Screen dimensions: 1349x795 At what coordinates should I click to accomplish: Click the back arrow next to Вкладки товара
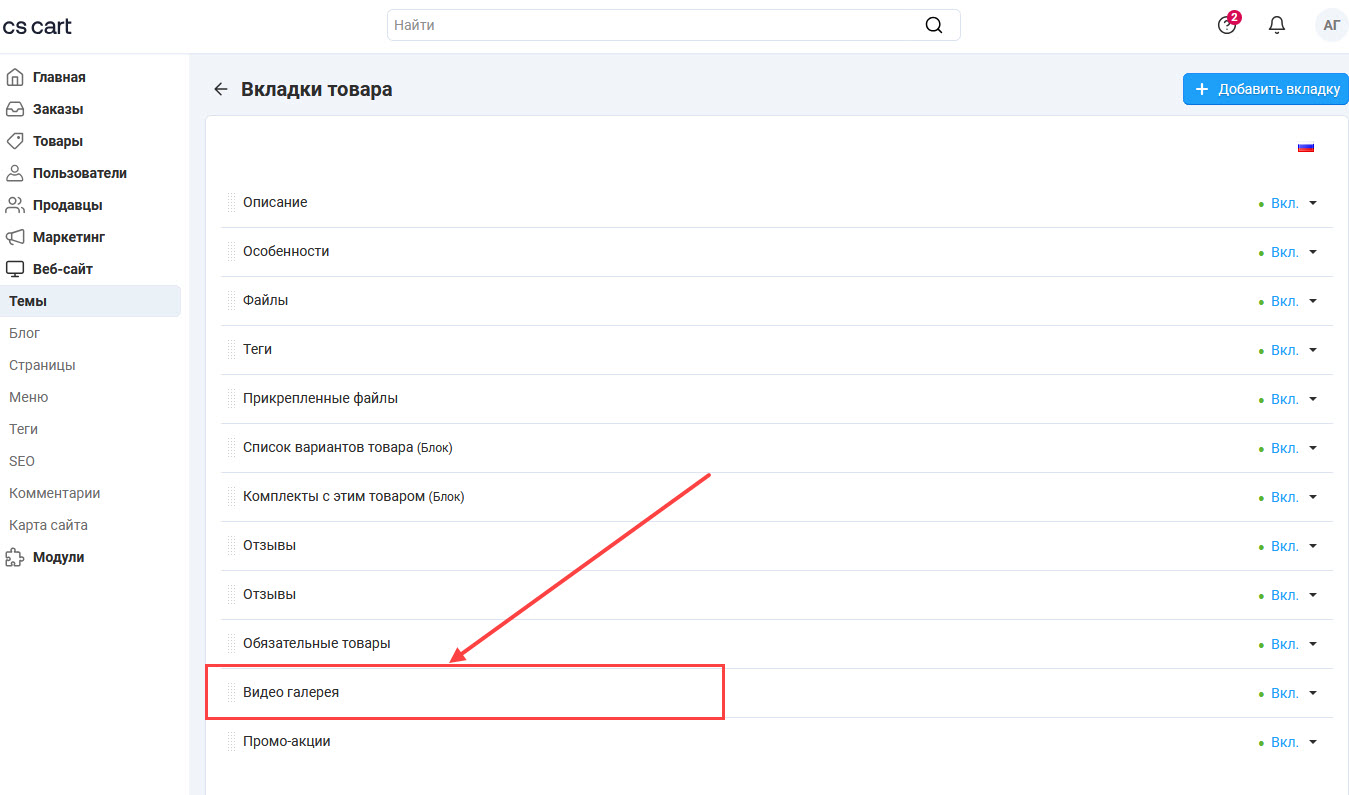[221, 90]
